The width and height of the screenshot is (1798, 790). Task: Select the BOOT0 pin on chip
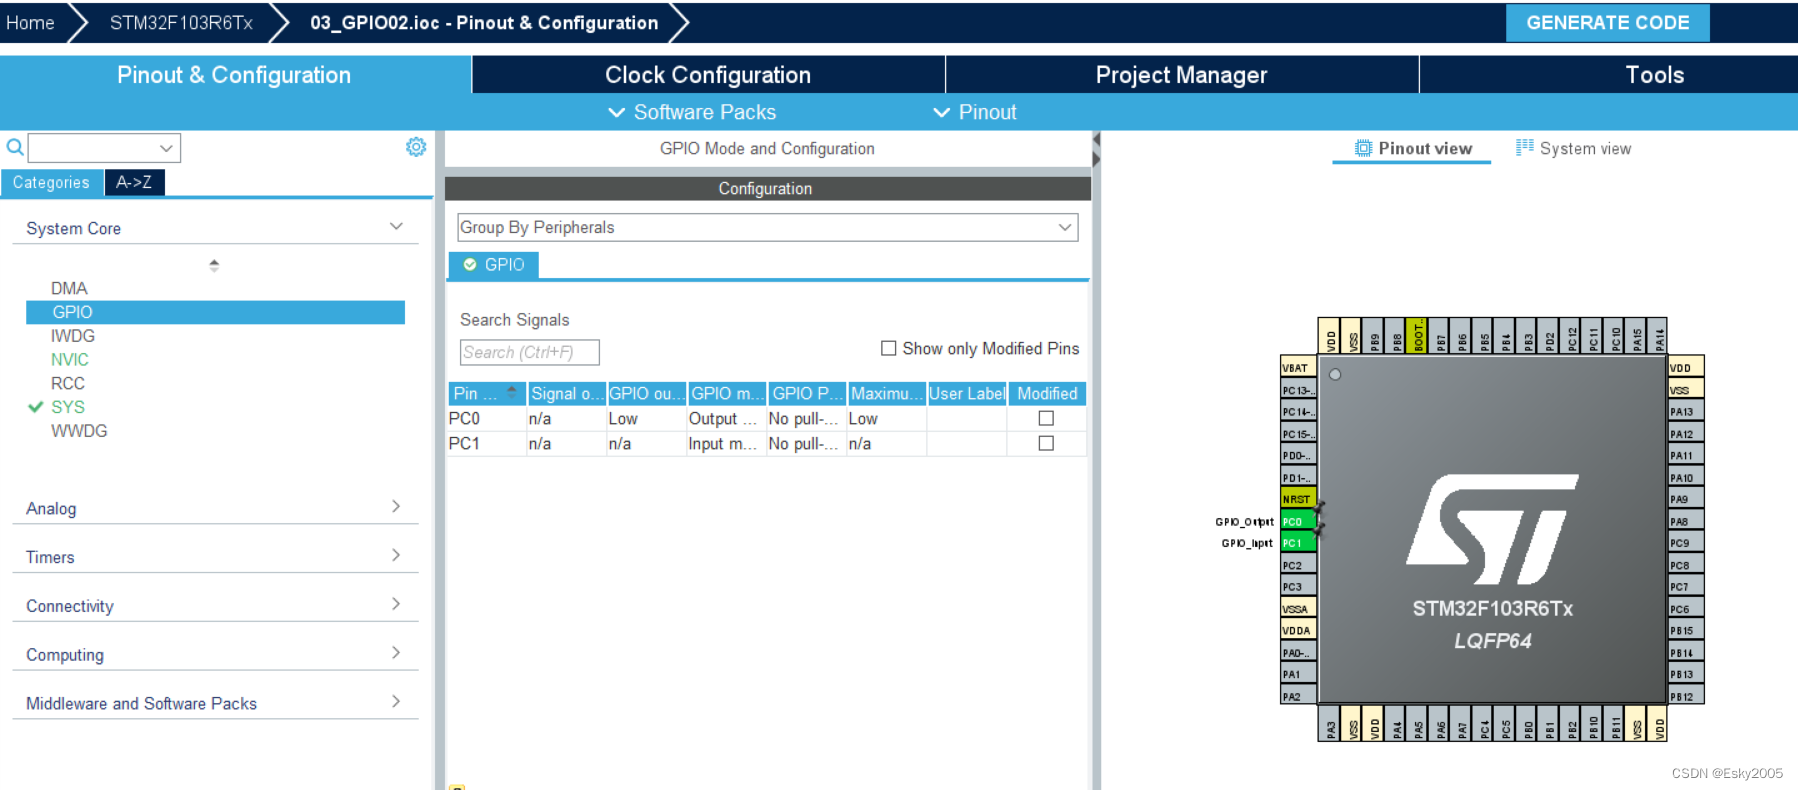coord(1417,336)
